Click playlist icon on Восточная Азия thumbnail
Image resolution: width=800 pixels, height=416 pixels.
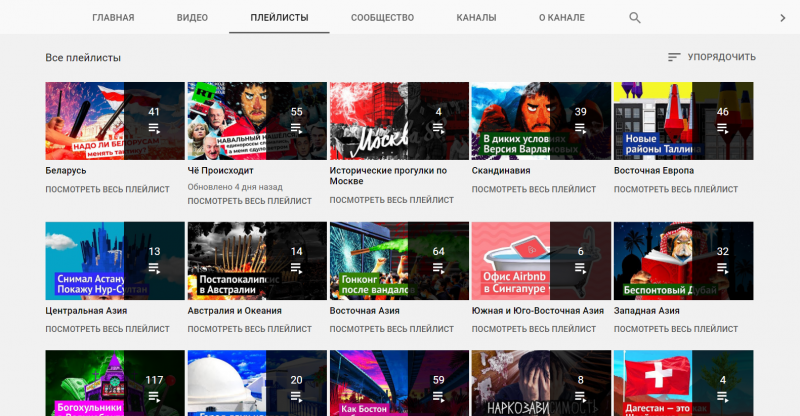[x=438, y=268]
